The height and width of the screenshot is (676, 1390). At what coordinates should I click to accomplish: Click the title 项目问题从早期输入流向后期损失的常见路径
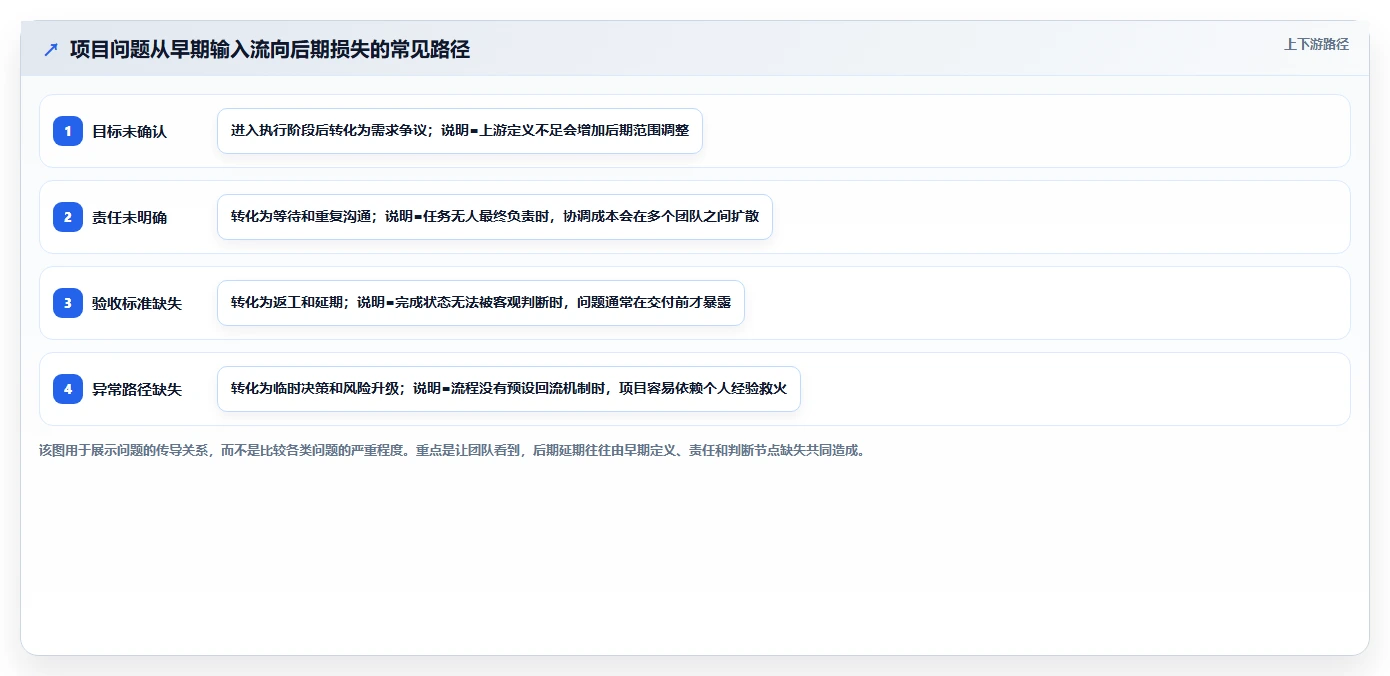click(270, 49)
